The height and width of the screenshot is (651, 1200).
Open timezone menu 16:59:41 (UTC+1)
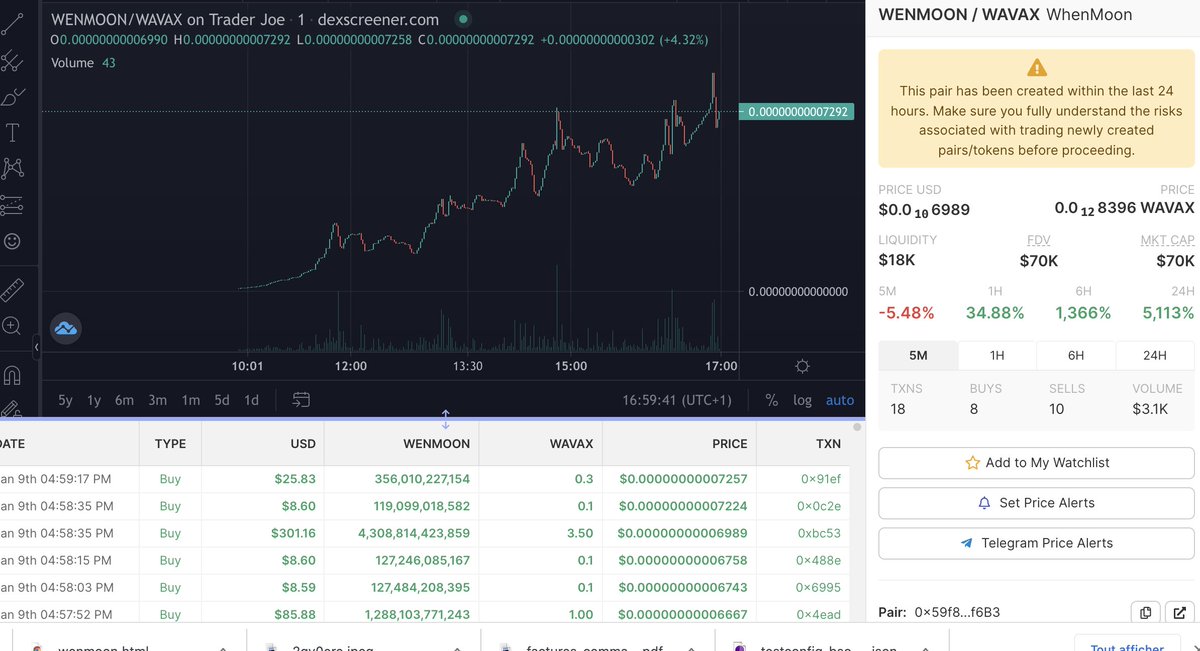(x=677, y=400)
